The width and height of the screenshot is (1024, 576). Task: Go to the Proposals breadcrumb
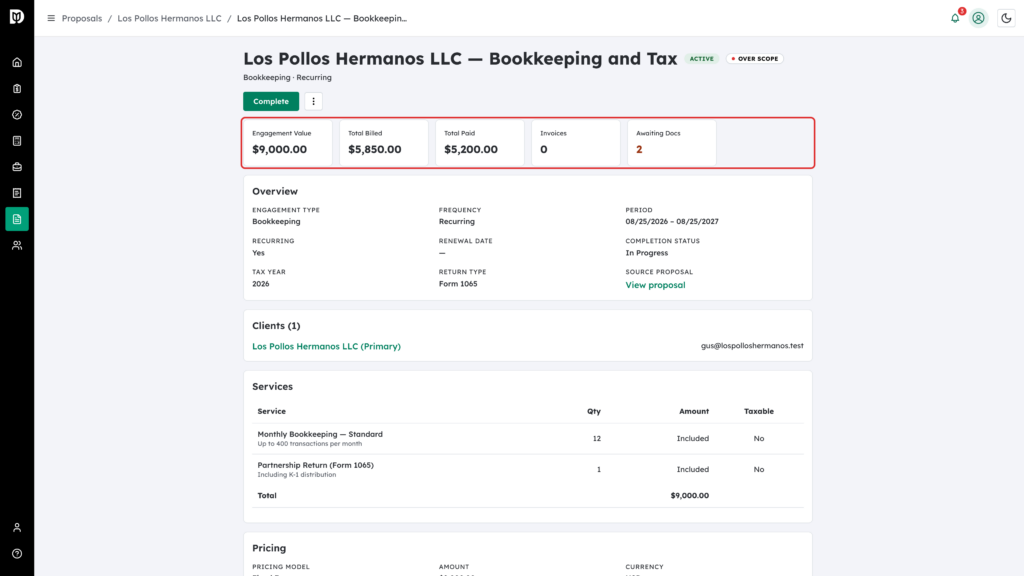point(82,18)
